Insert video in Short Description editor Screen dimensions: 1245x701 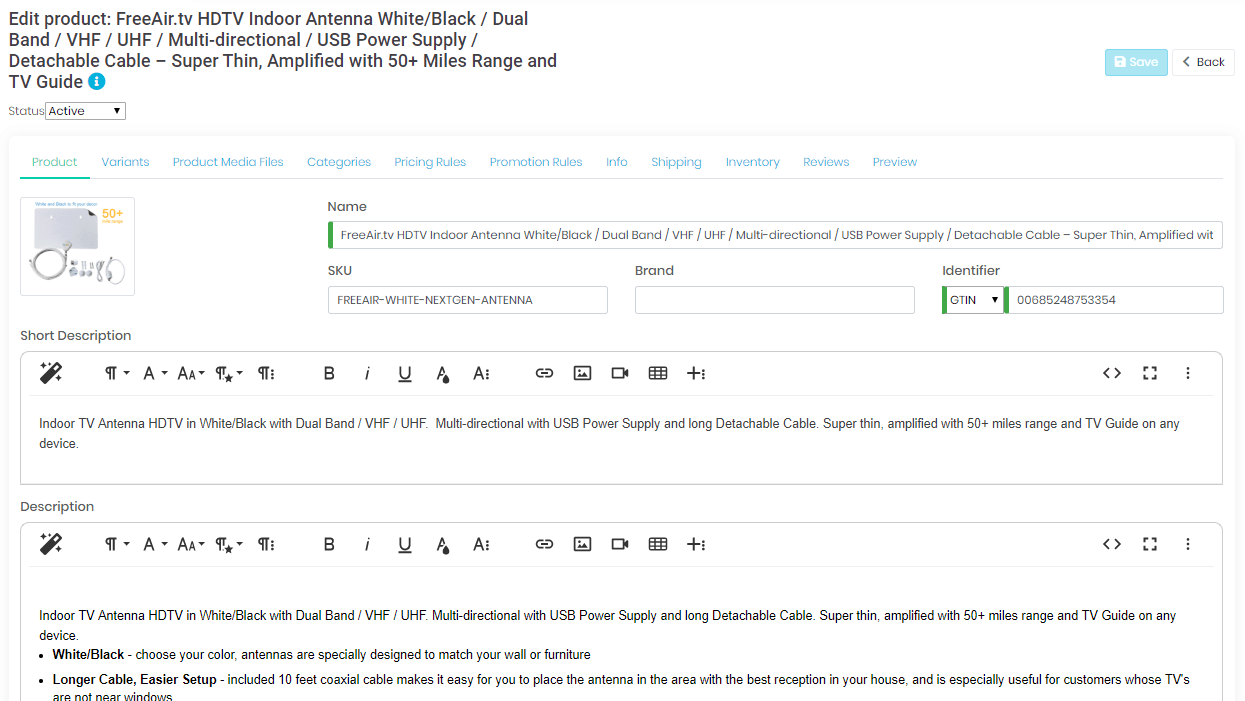[x=620, y=373]
